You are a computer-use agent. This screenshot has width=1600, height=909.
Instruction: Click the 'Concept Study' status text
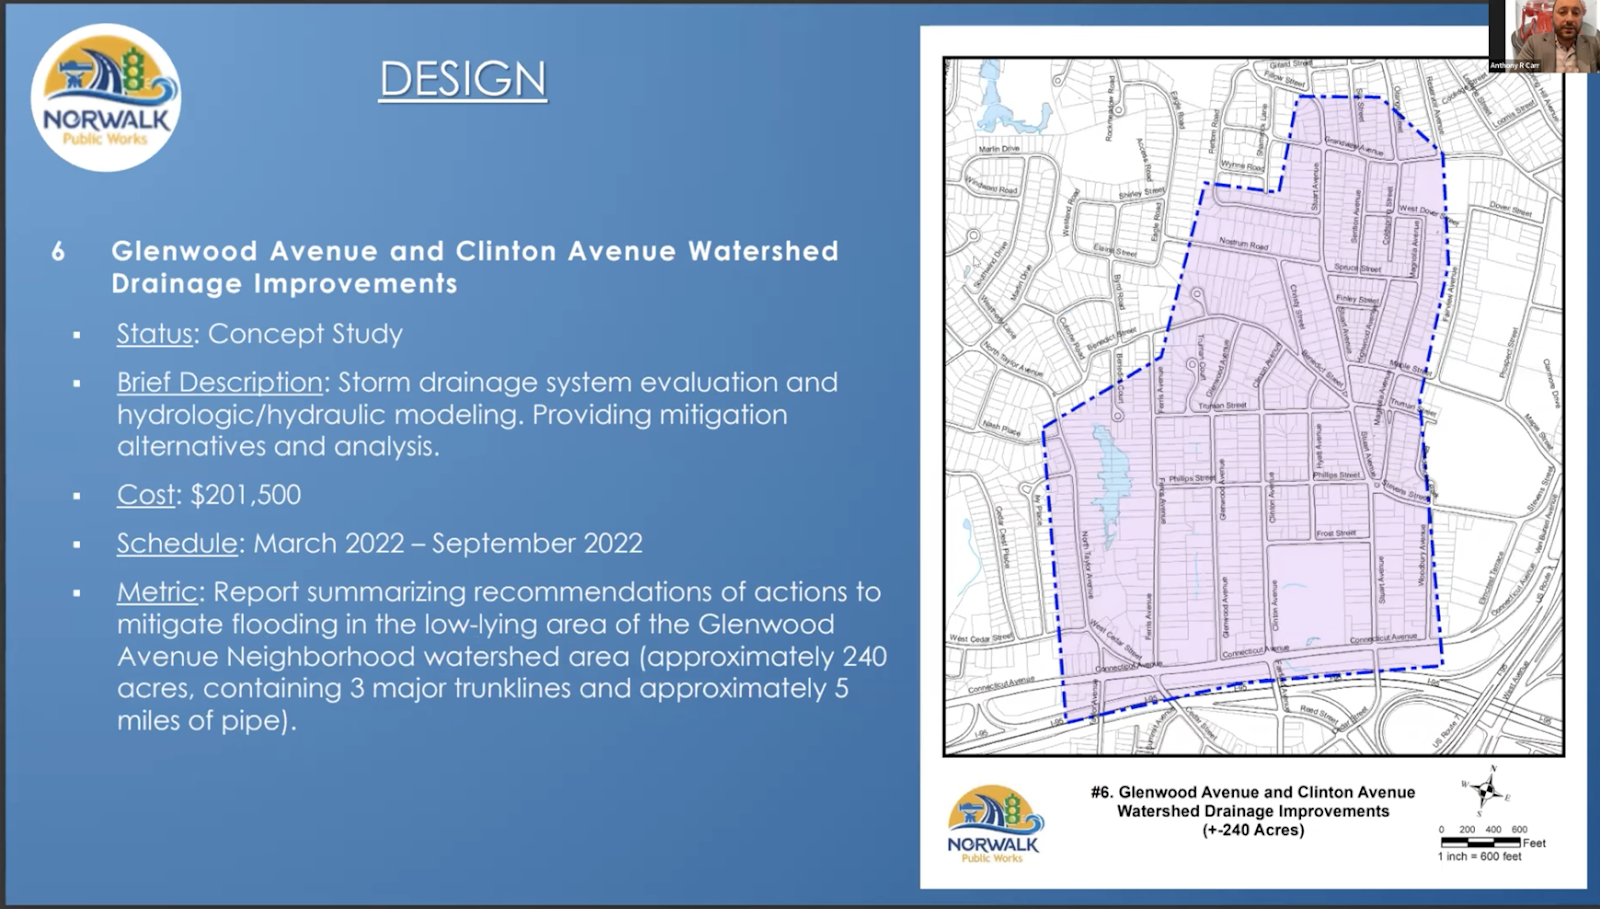pyautogui.click(x=305, y=334)
